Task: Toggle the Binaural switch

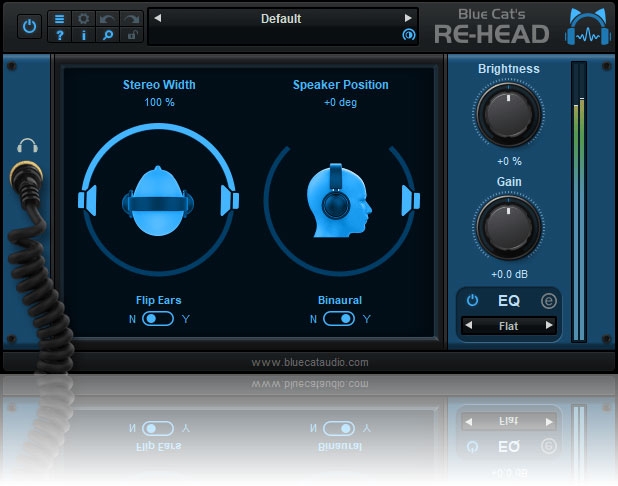Action: [x=339, y=319]
